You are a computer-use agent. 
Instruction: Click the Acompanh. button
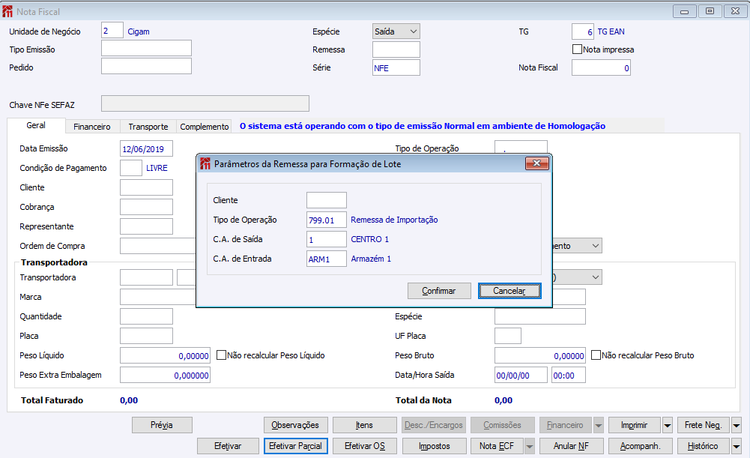pyautogui.click(x=640, y=446)
